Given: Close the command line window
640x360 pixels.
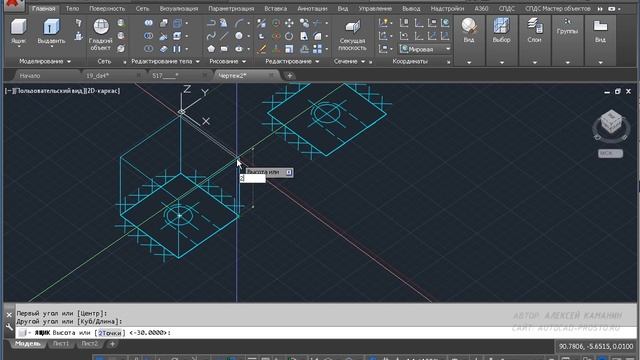Looking at the screenshot, I should 9,315.
